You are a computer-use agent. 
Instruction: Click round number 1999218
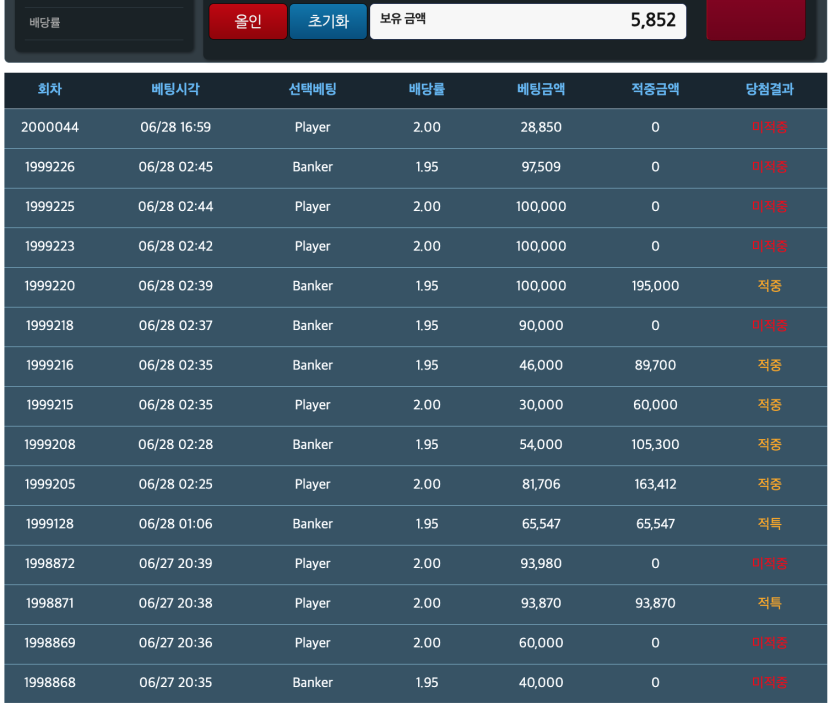(x=50, y=325)
